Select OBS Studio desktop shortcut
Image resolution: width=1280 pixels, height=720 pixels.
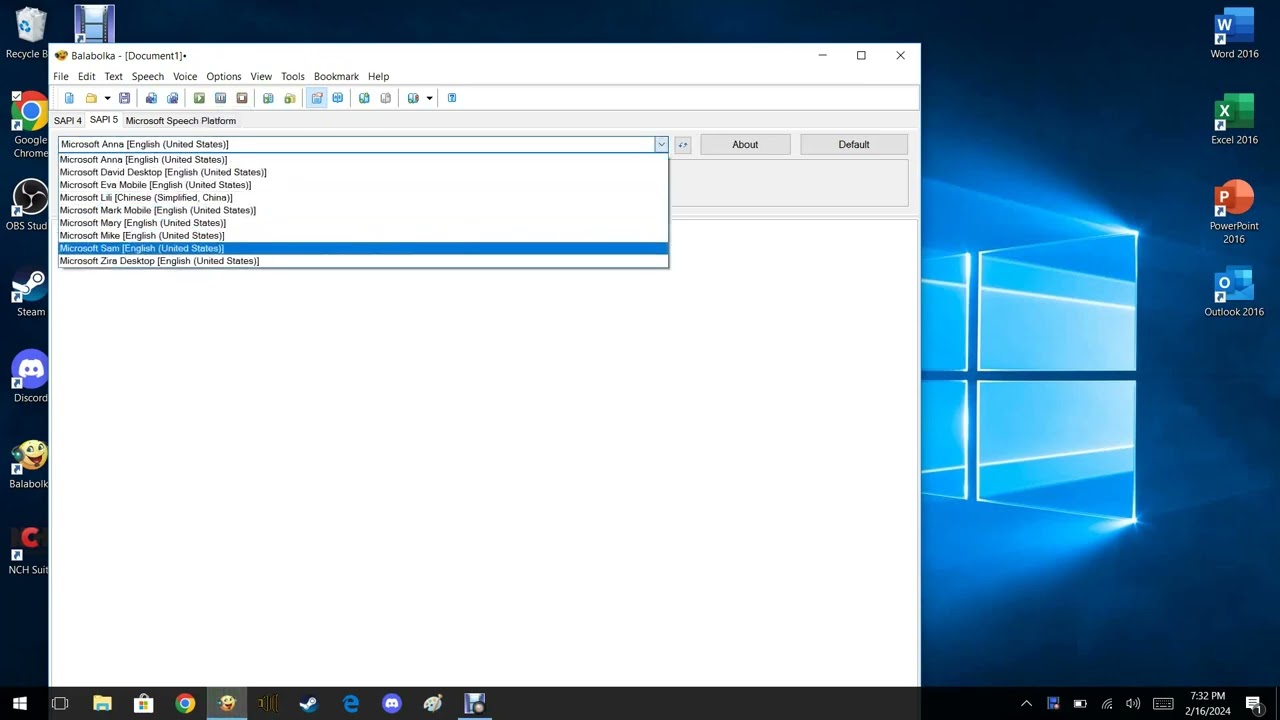coord(29,206)
